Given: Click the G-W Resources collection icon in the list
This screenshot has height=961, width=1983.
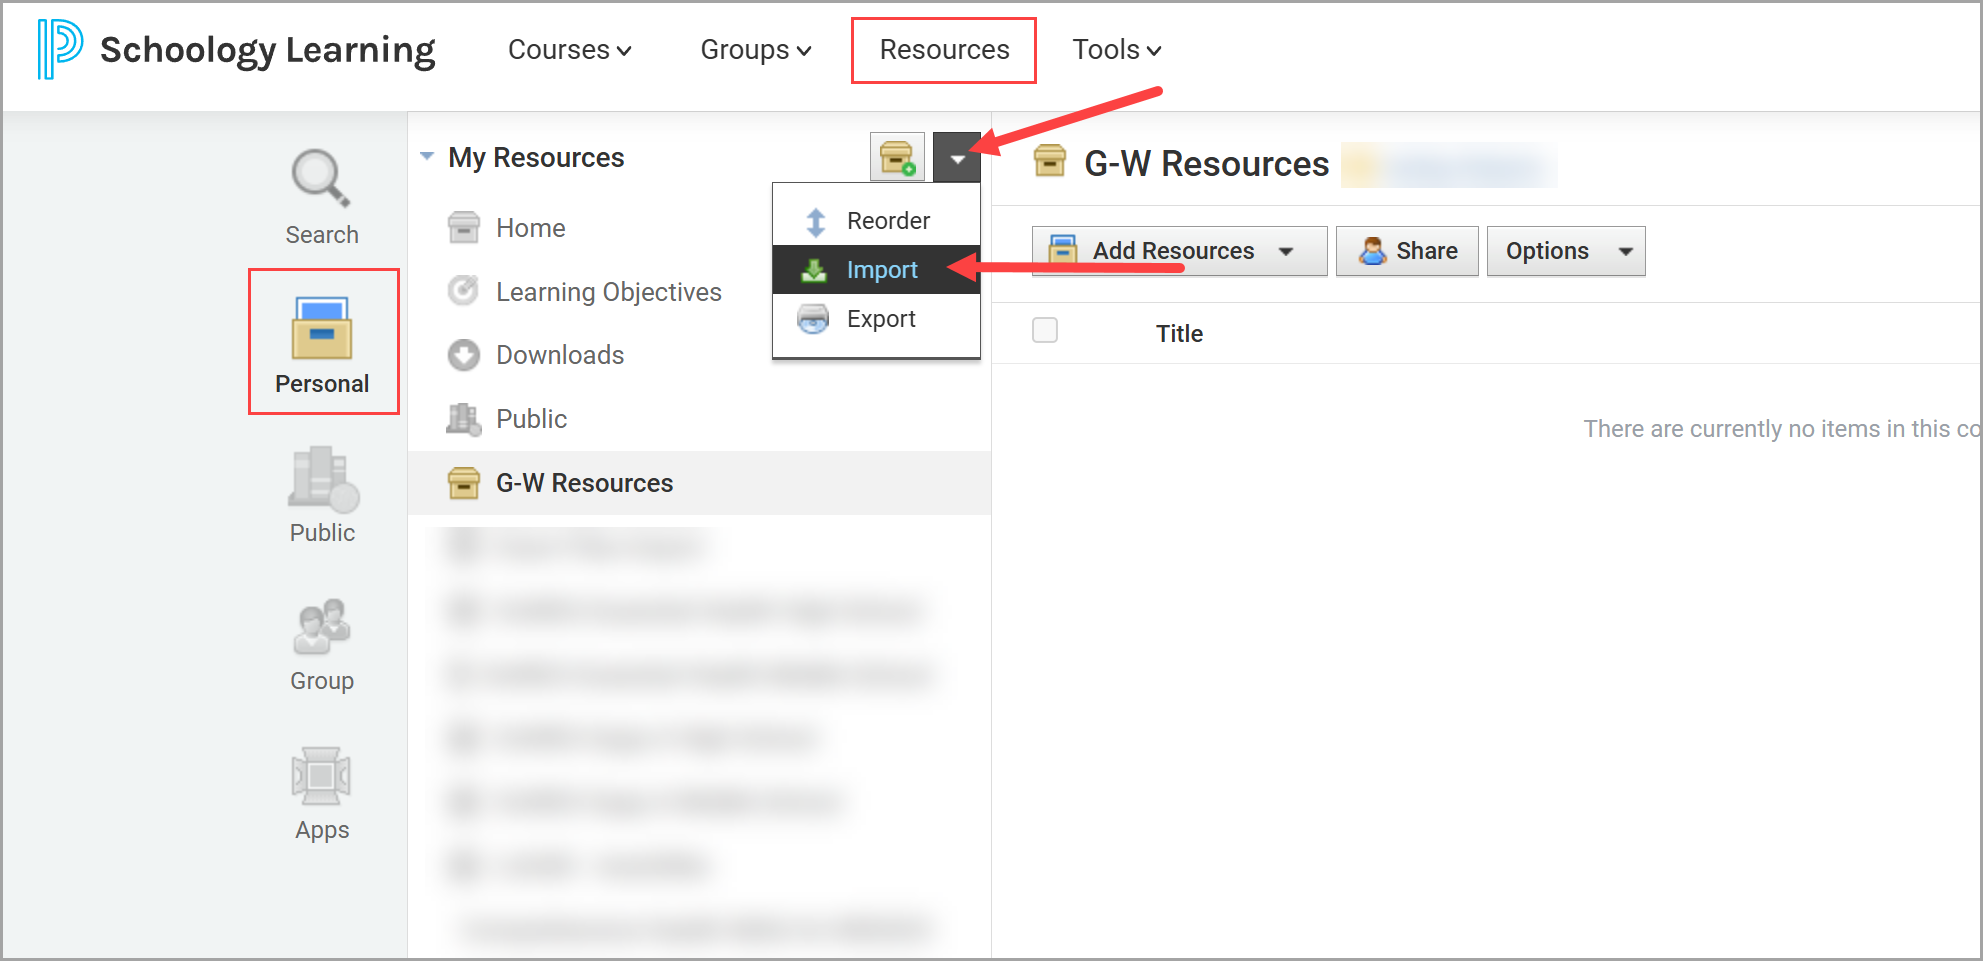Looking at the screenshot, I should tap(463, 483).
